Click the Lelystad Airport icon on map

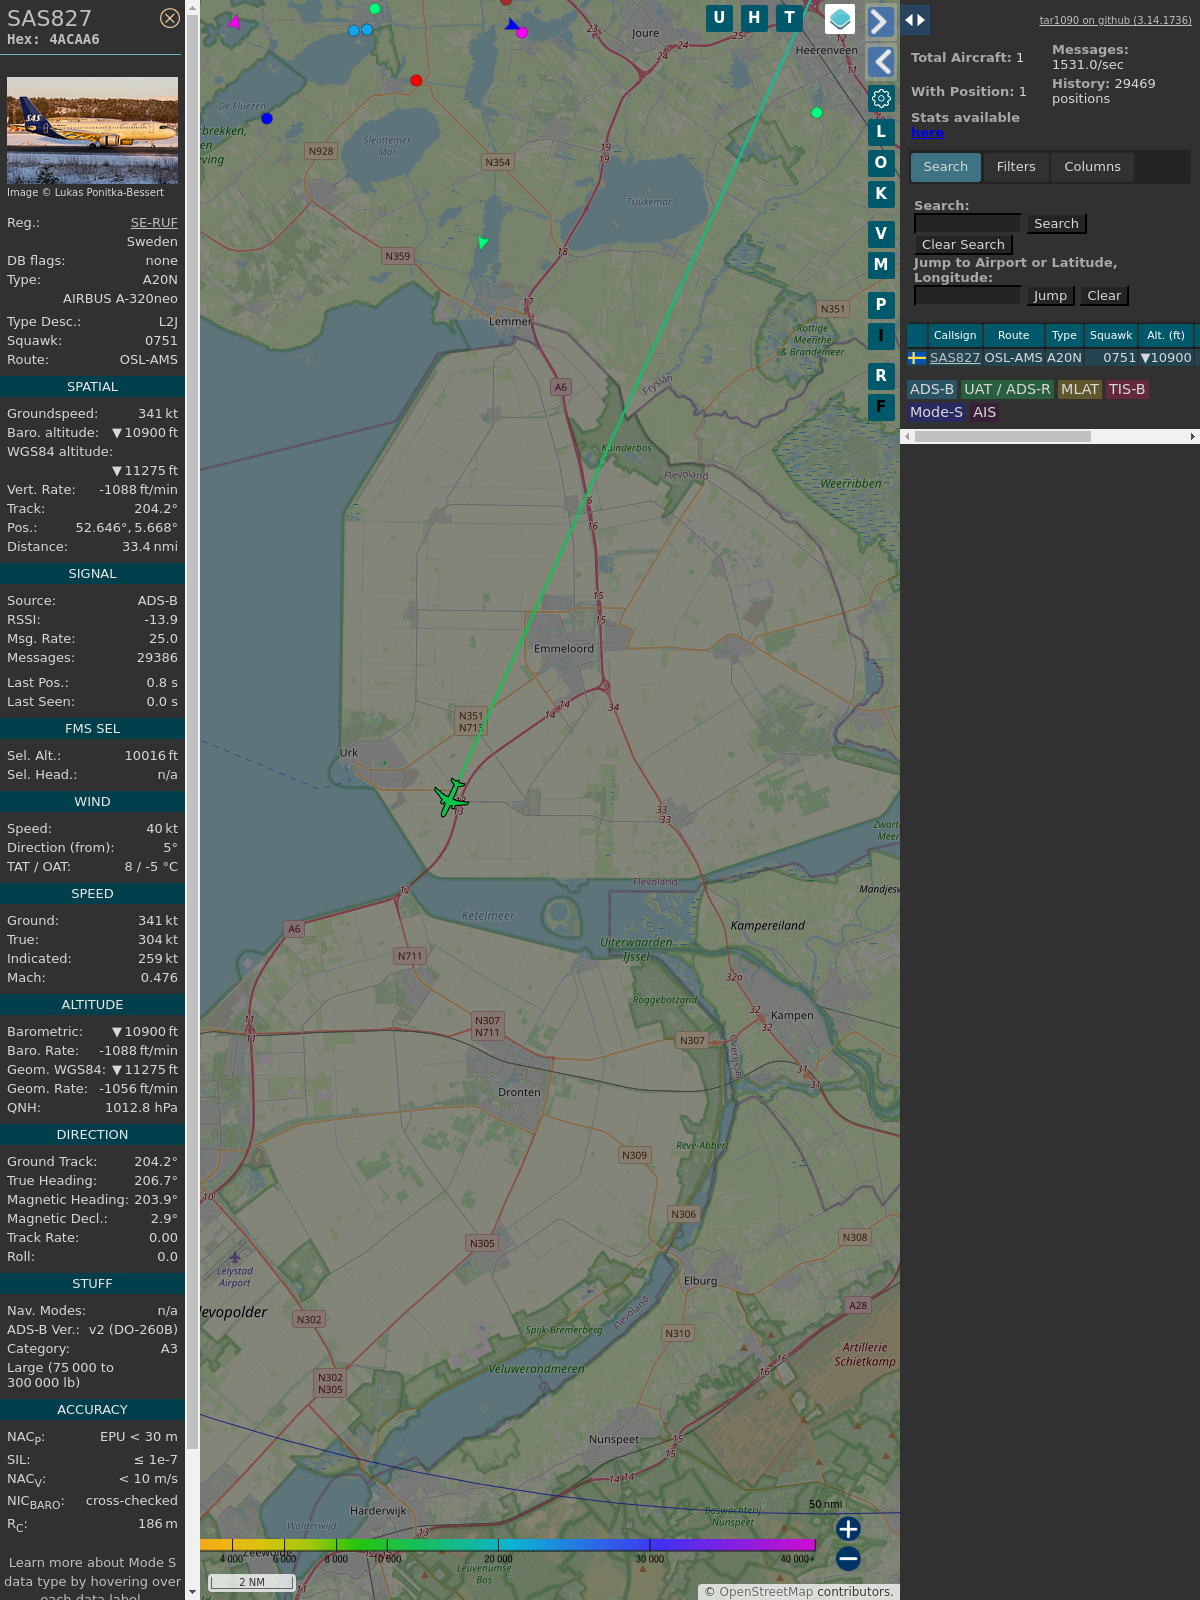[235, 1258]
